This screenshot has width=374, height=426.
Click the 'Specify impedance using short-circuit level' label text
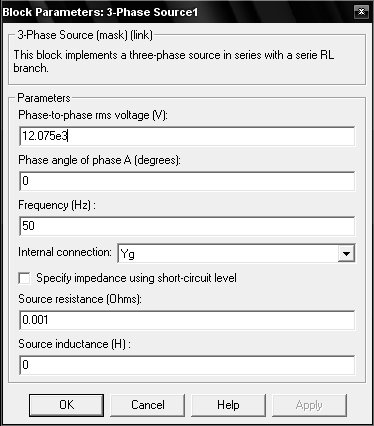(x=137, y=278)
